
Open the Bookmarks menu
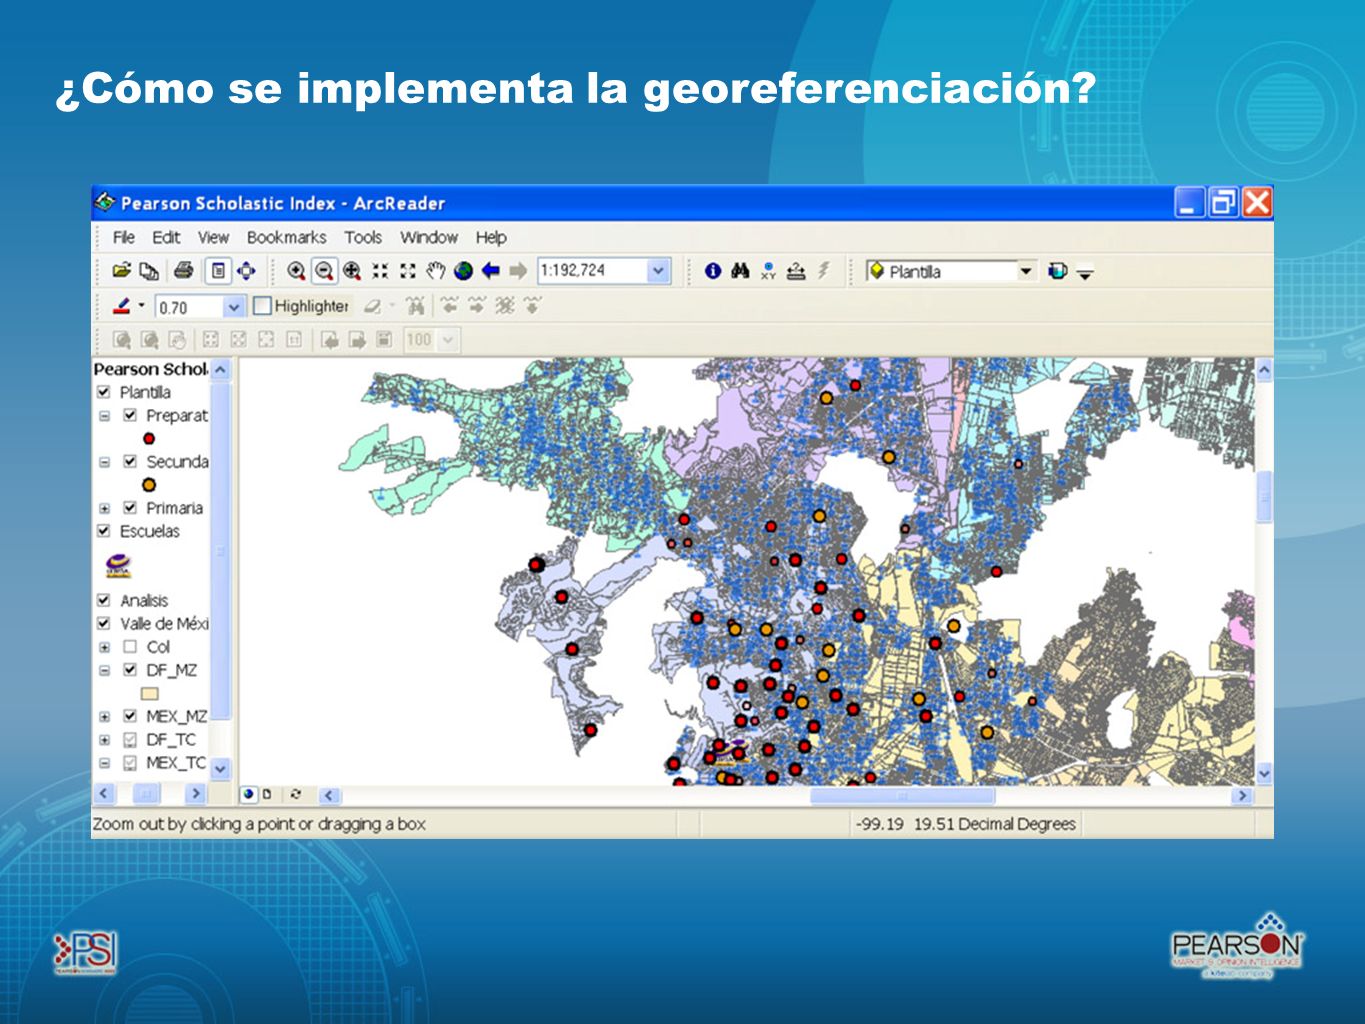tap(287, 237)
